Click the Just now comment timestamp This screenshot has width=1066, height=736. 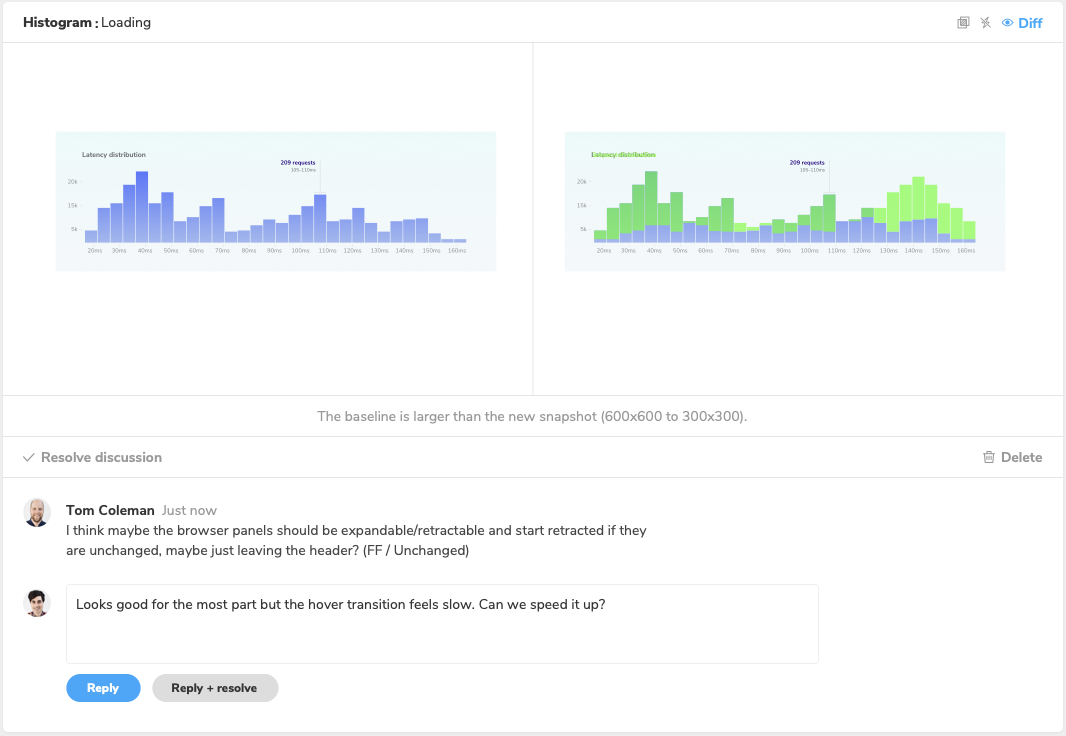(189, 510)
